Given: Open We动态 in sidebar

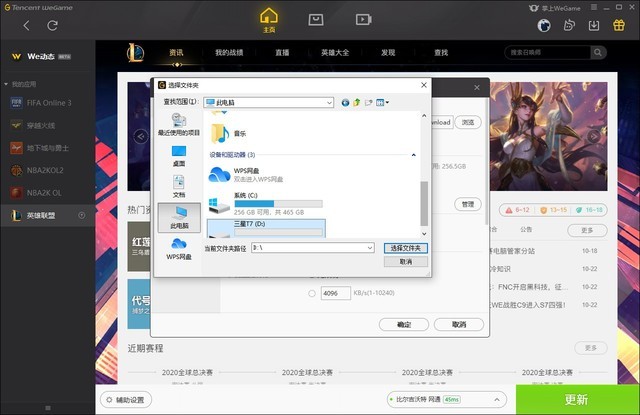Looking at the screenshot, I should tap(41, 56).
